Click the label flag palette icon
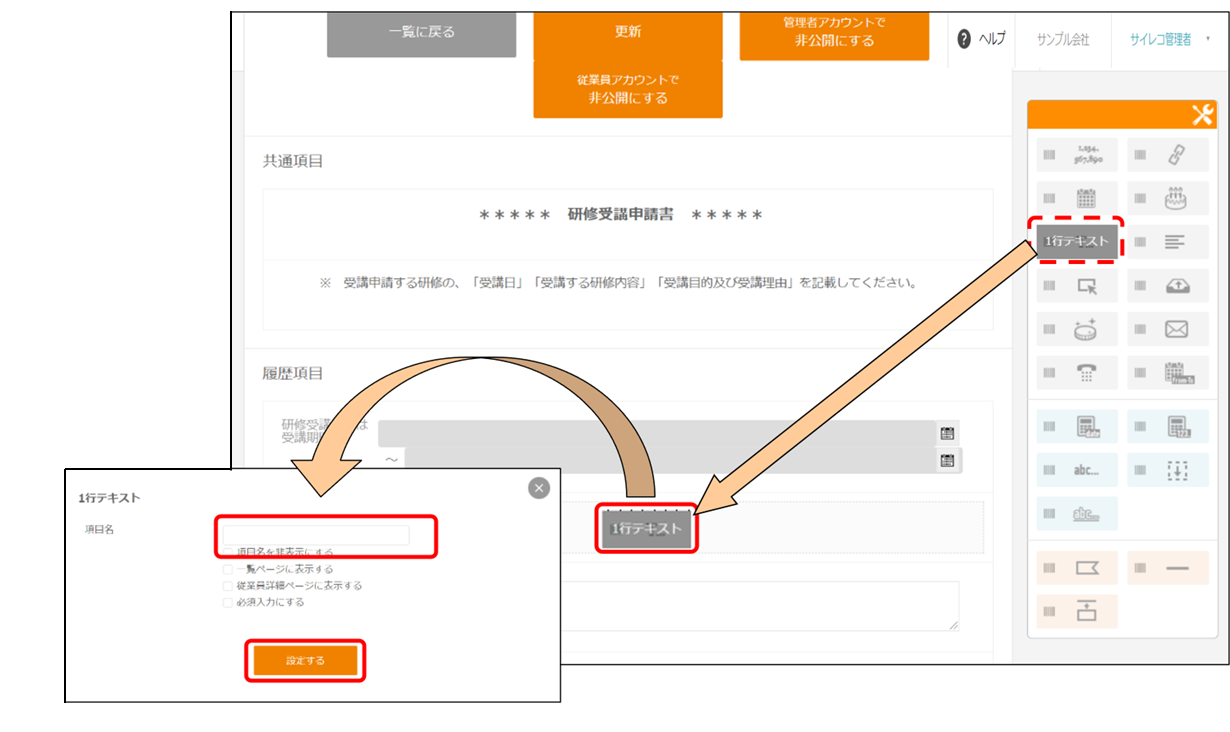Screen dimensions: 1230x732 coord(1087,568)
